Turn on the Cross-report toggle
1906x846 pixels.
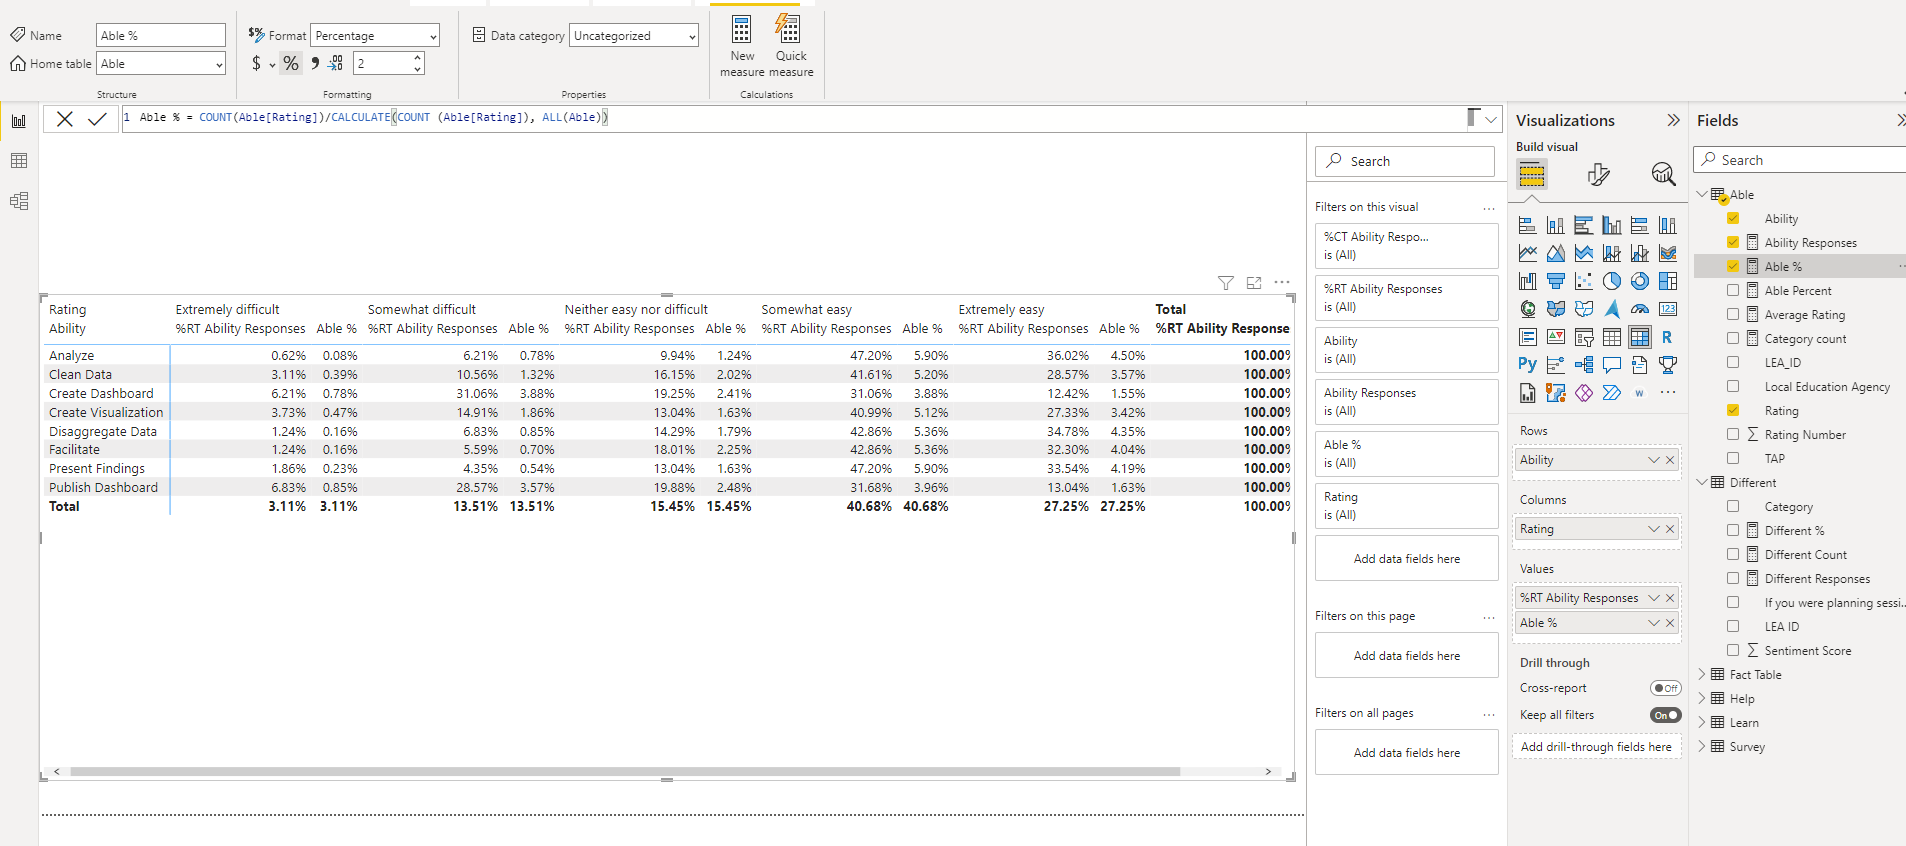click(1665, 688)
